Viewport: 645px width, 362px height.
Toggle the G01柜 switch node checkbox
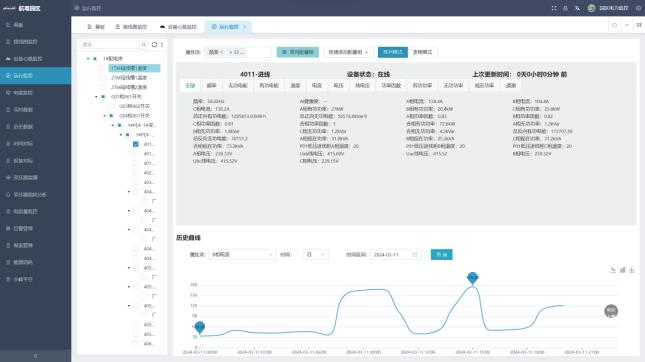click(103, 97)
